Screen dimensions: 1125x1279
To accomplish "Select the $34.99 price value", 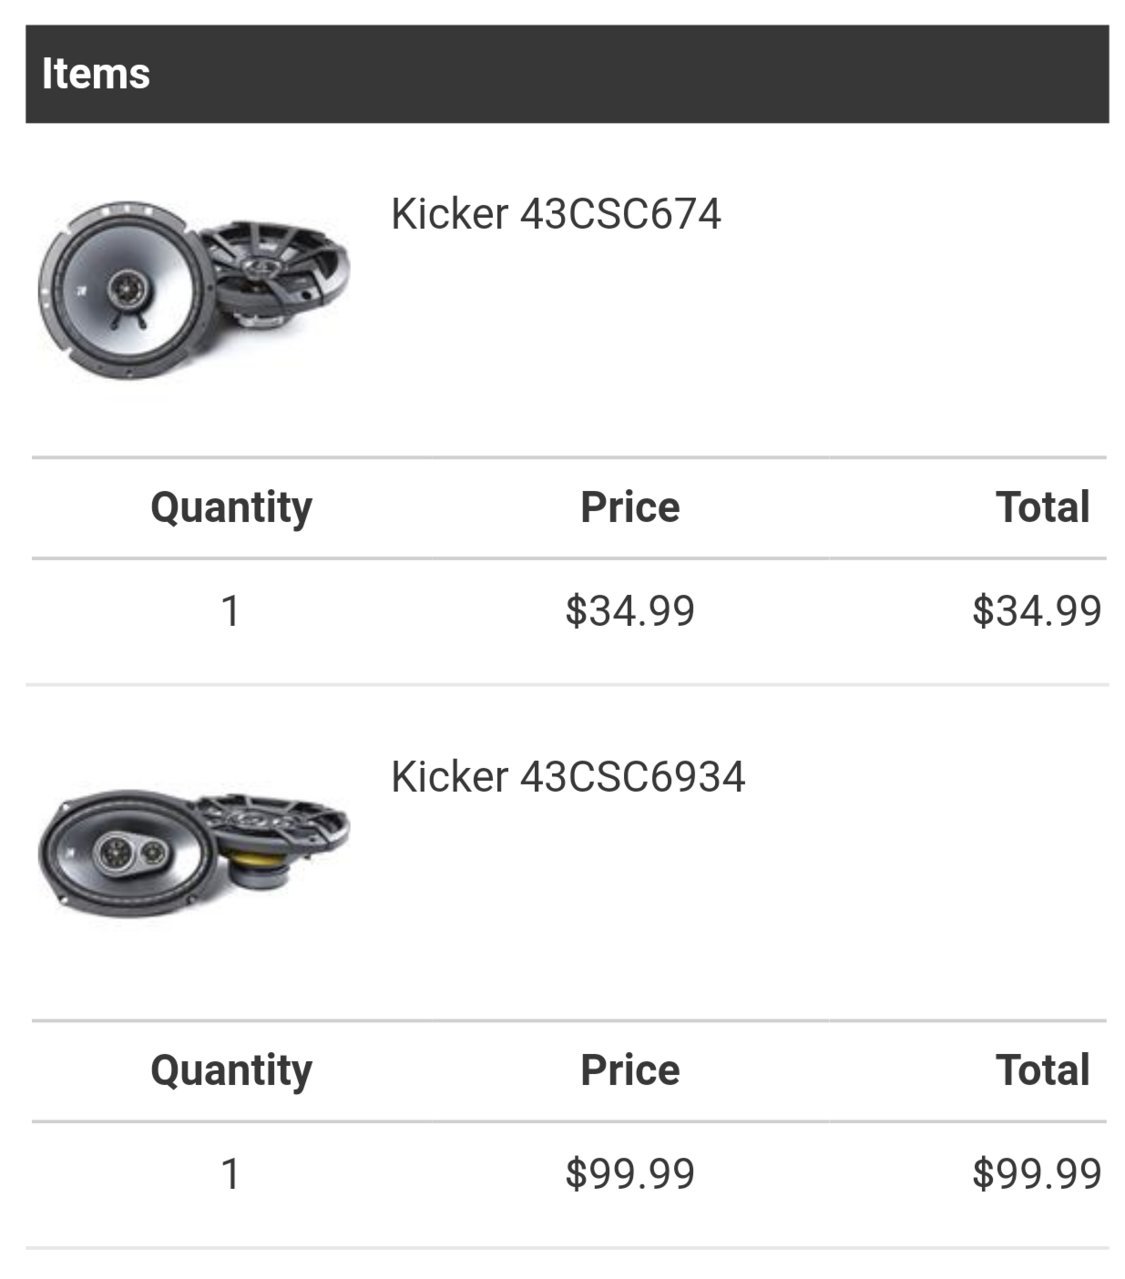I will (630, 610).
